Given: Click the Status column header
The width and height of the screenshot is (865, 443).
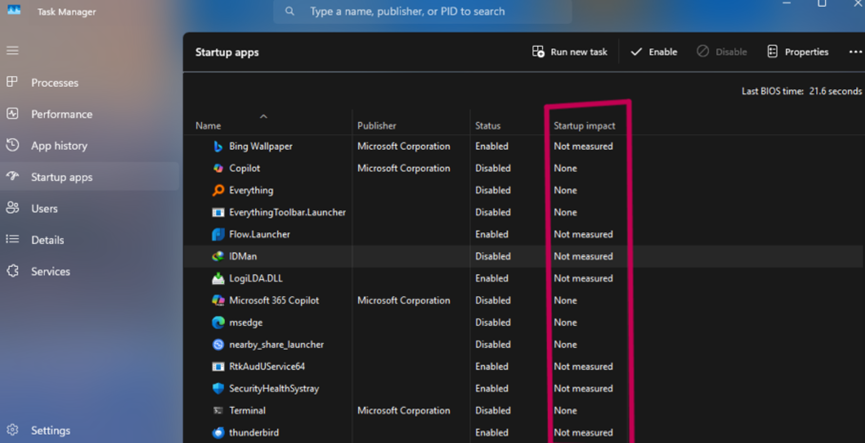Looking at the screenshot, I should [x=488, y=126].
